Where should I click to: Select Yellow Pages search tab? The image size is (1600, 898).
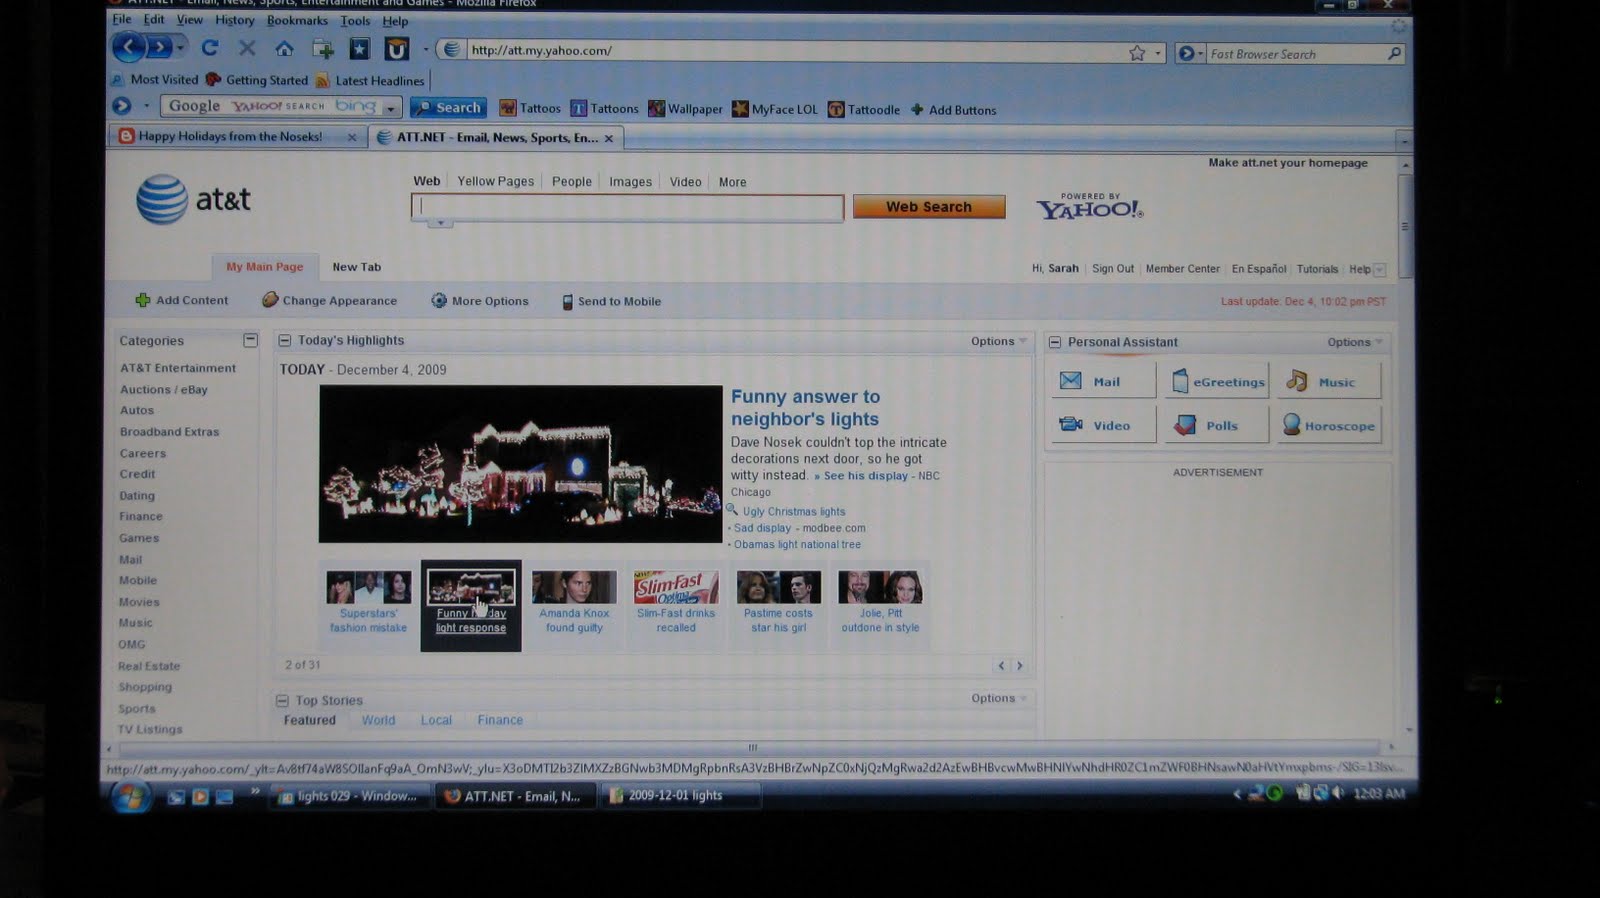pyautogui.click(x=496, y=181)
